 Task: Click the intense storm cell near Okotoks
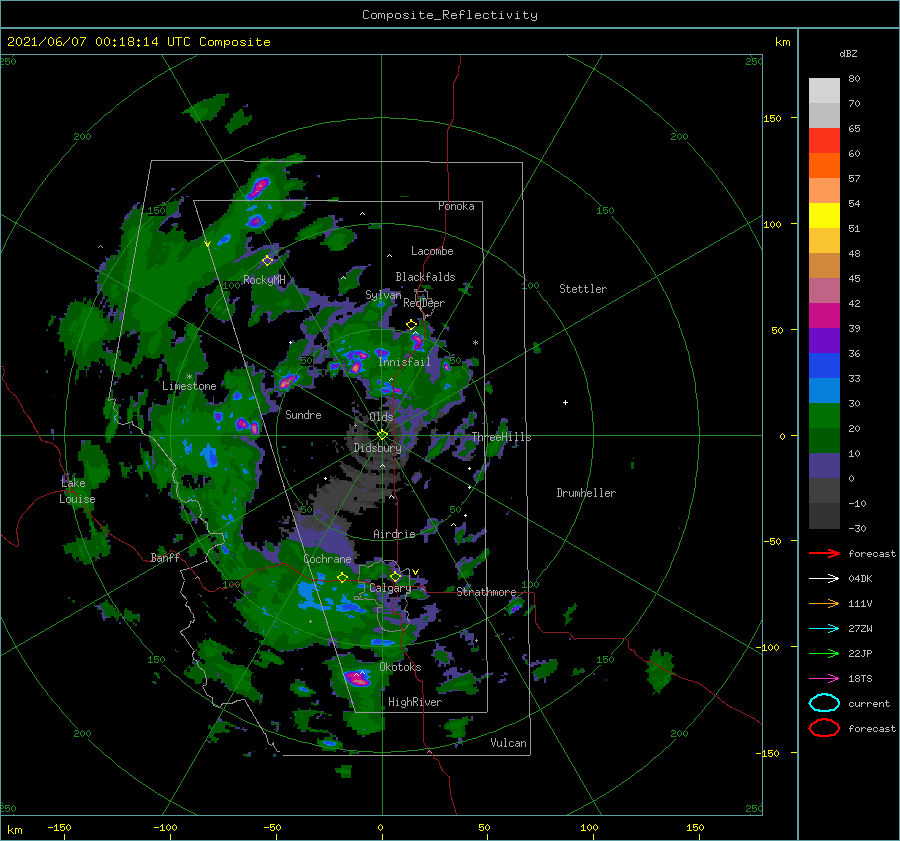click(x=358, y=679)
